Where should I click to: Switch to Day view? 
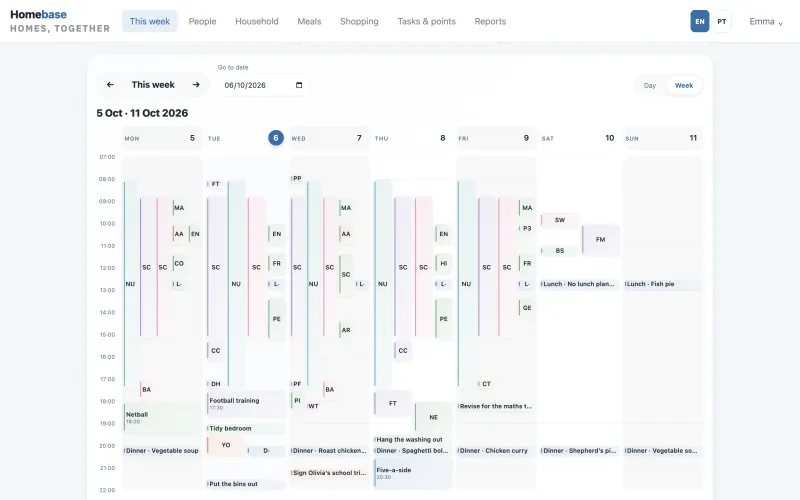point(649,85)
